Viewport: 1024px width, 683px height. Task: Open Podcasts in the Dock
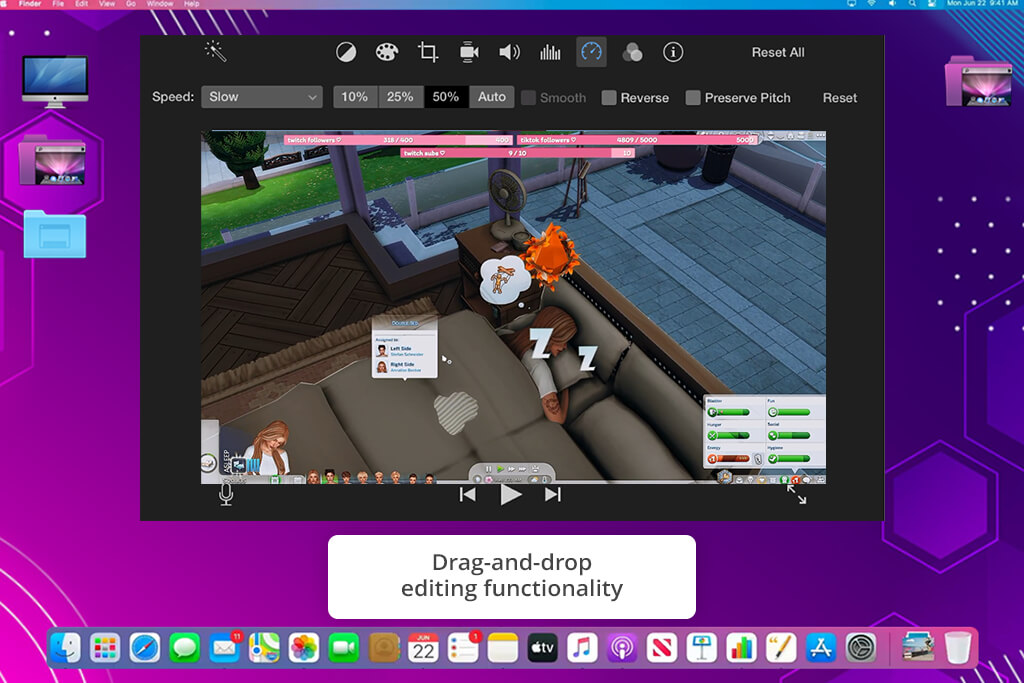[x=622, y=648]
